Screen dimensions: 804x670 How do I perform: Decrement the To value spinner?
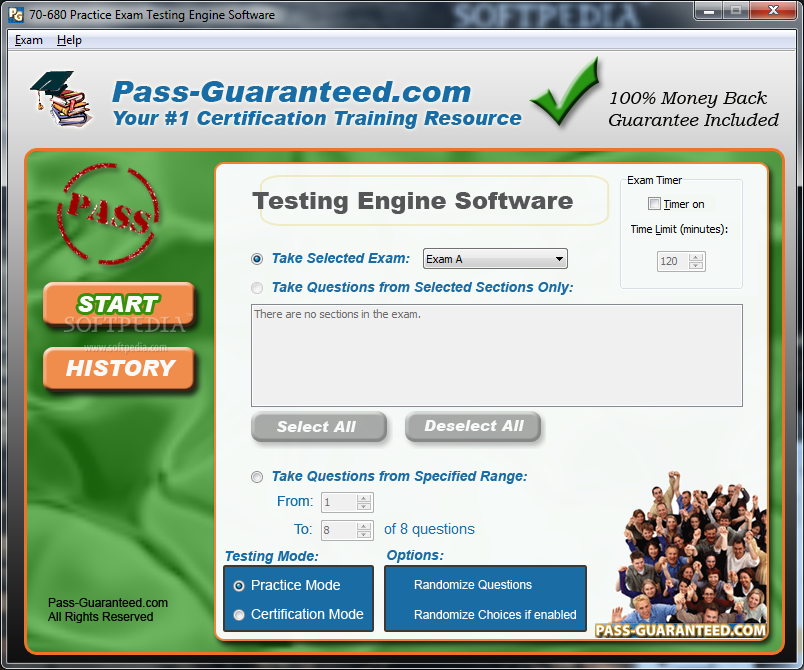pos(364,534)
